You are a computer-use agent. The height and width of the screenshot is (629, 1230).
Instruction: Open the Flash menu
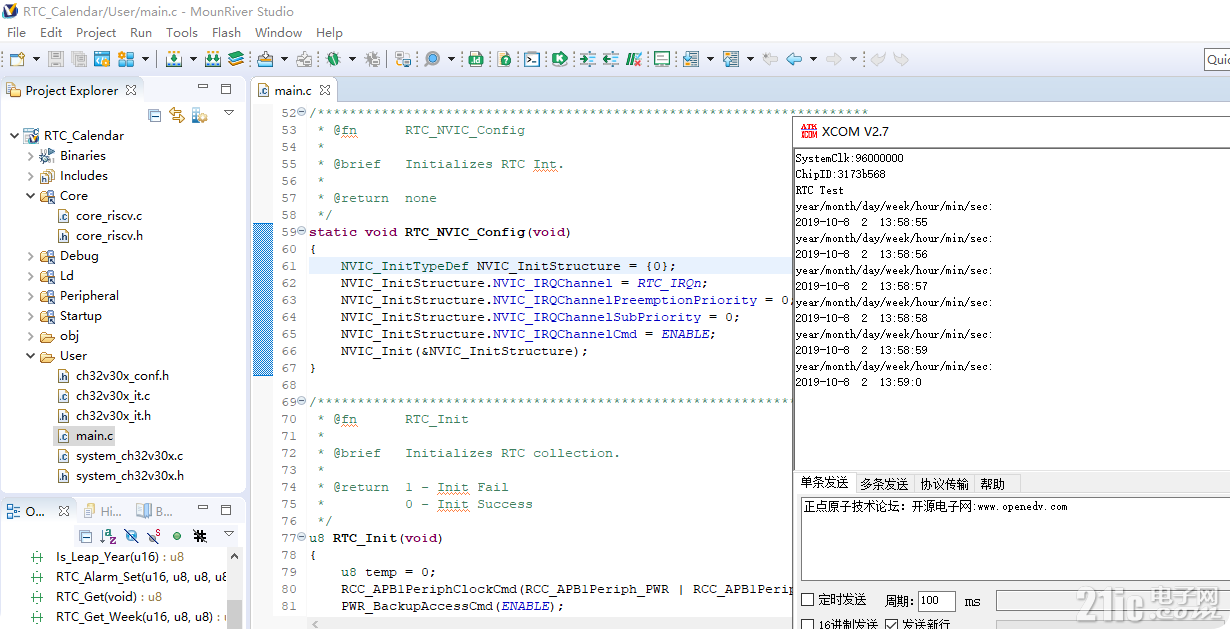[x=226, y=32]
